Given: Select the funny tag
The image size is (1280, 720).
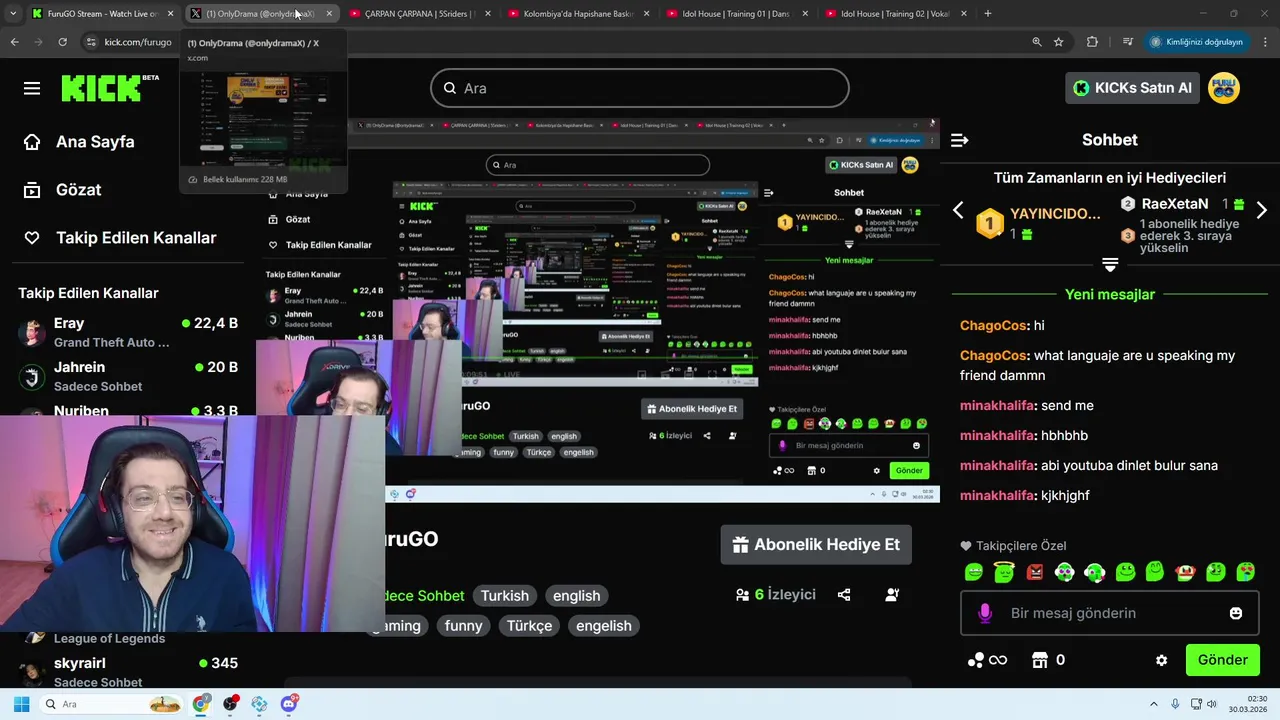Looking at the screenshot, I should pos(463,625).
